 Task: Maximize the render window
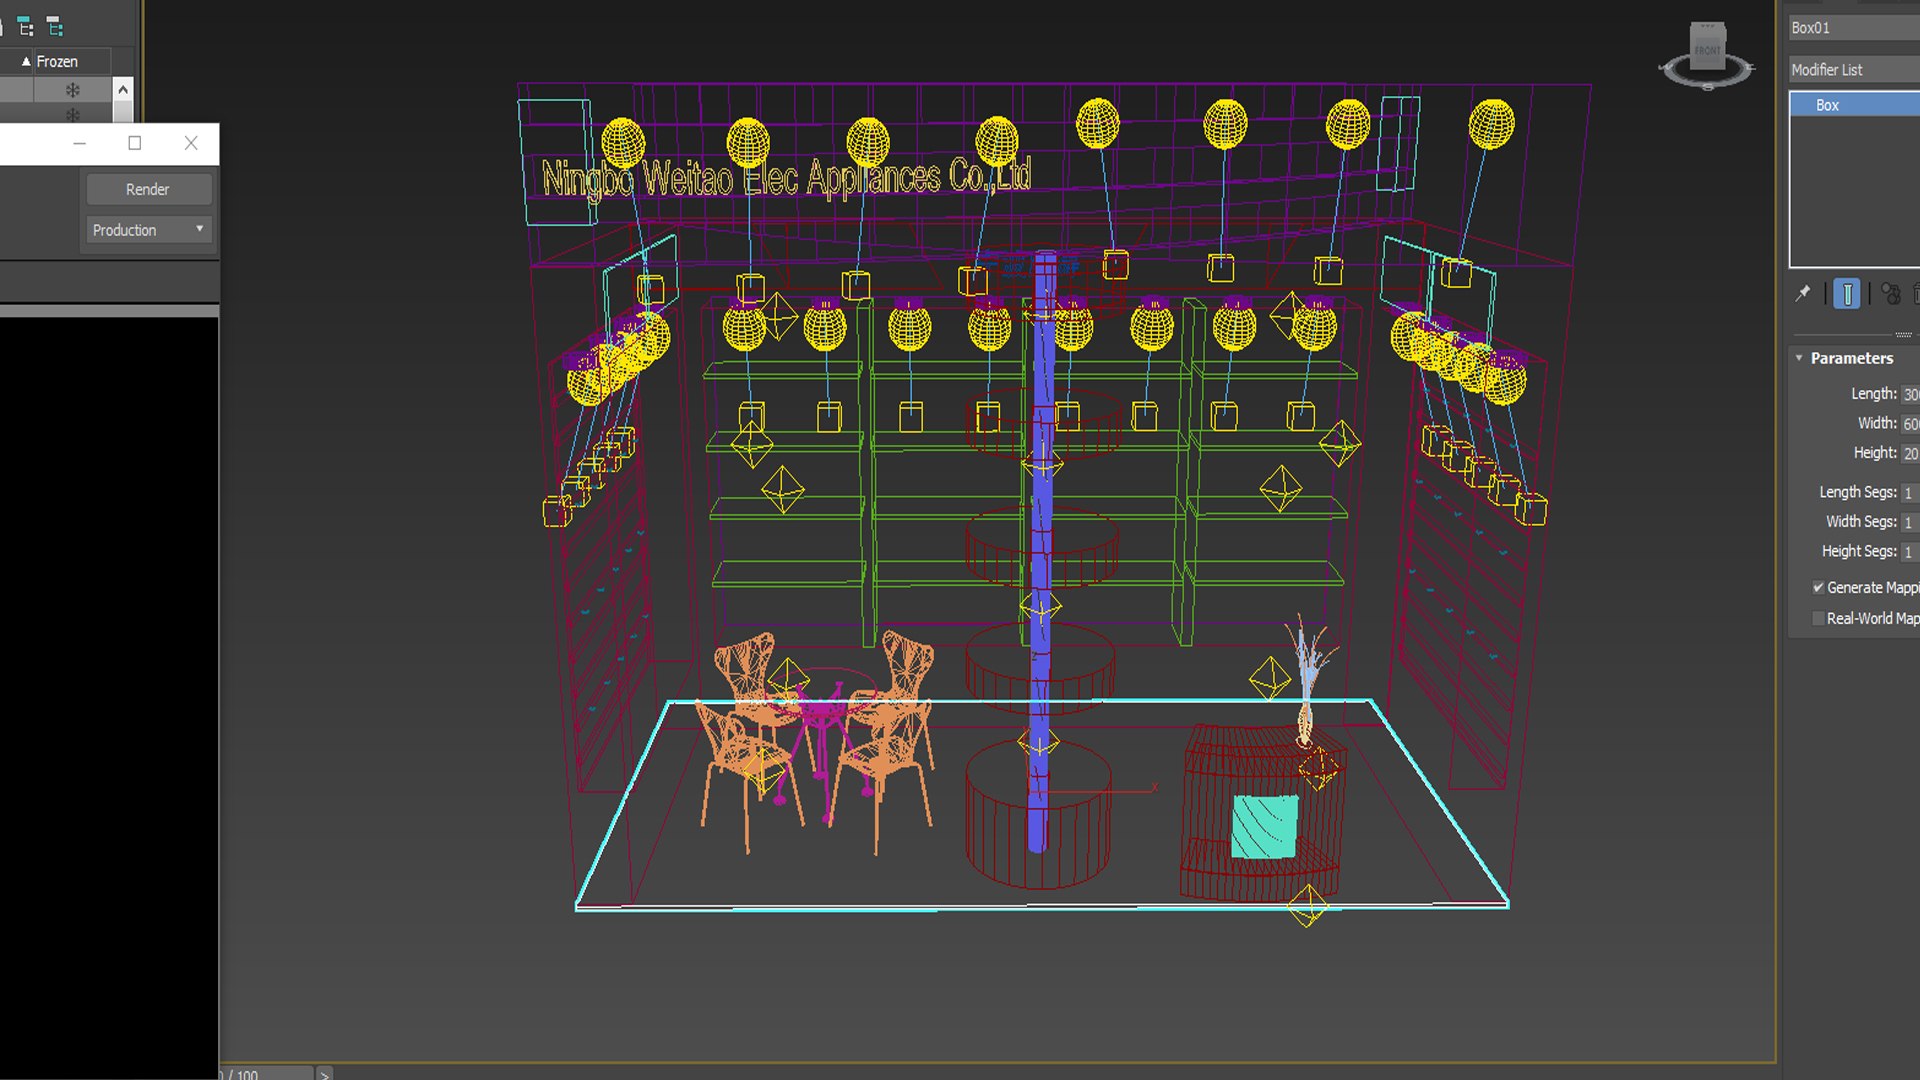coord(135,143)
